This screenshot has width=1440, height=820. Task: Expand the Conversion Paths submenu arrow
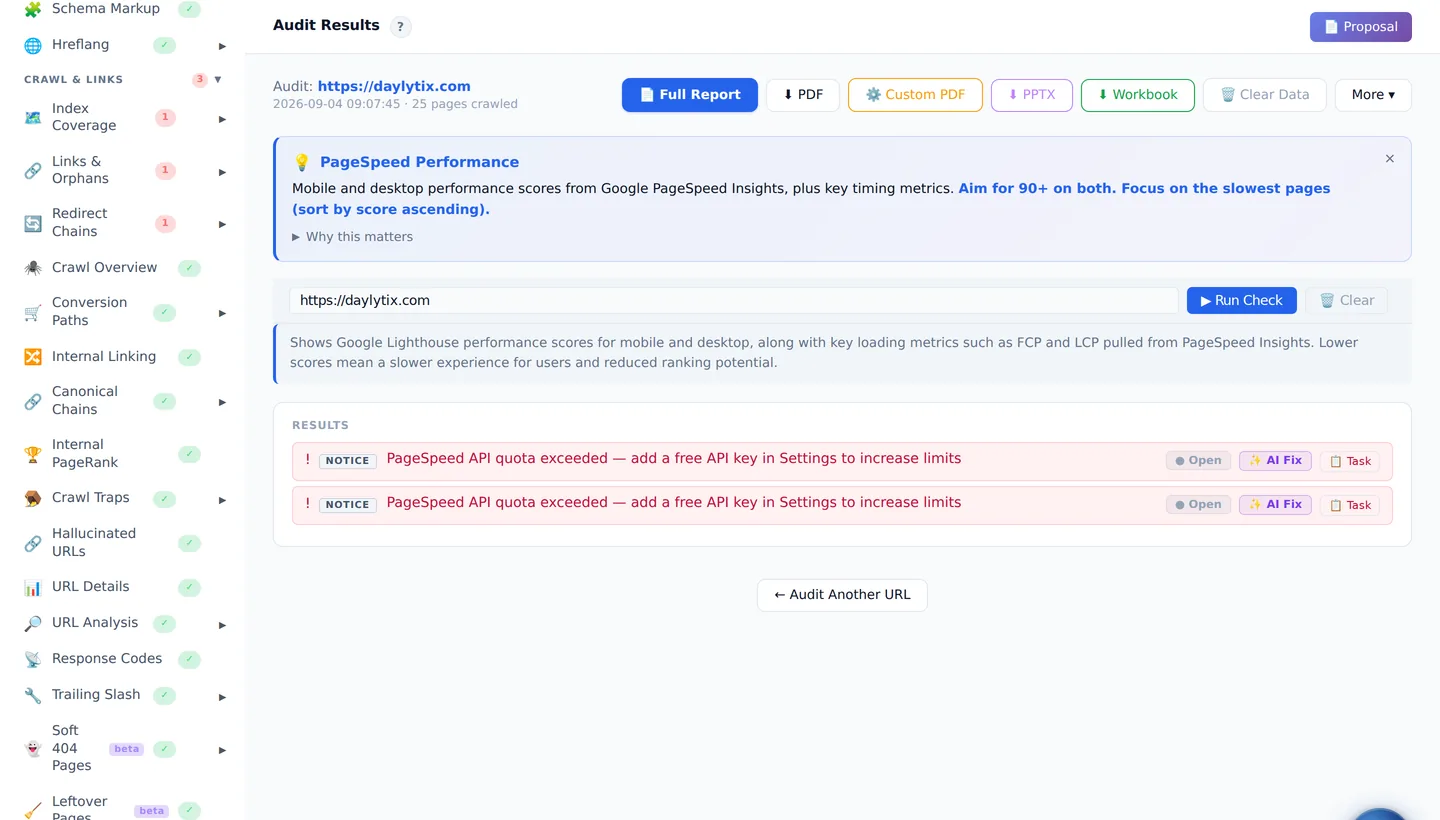click(222, 313)
